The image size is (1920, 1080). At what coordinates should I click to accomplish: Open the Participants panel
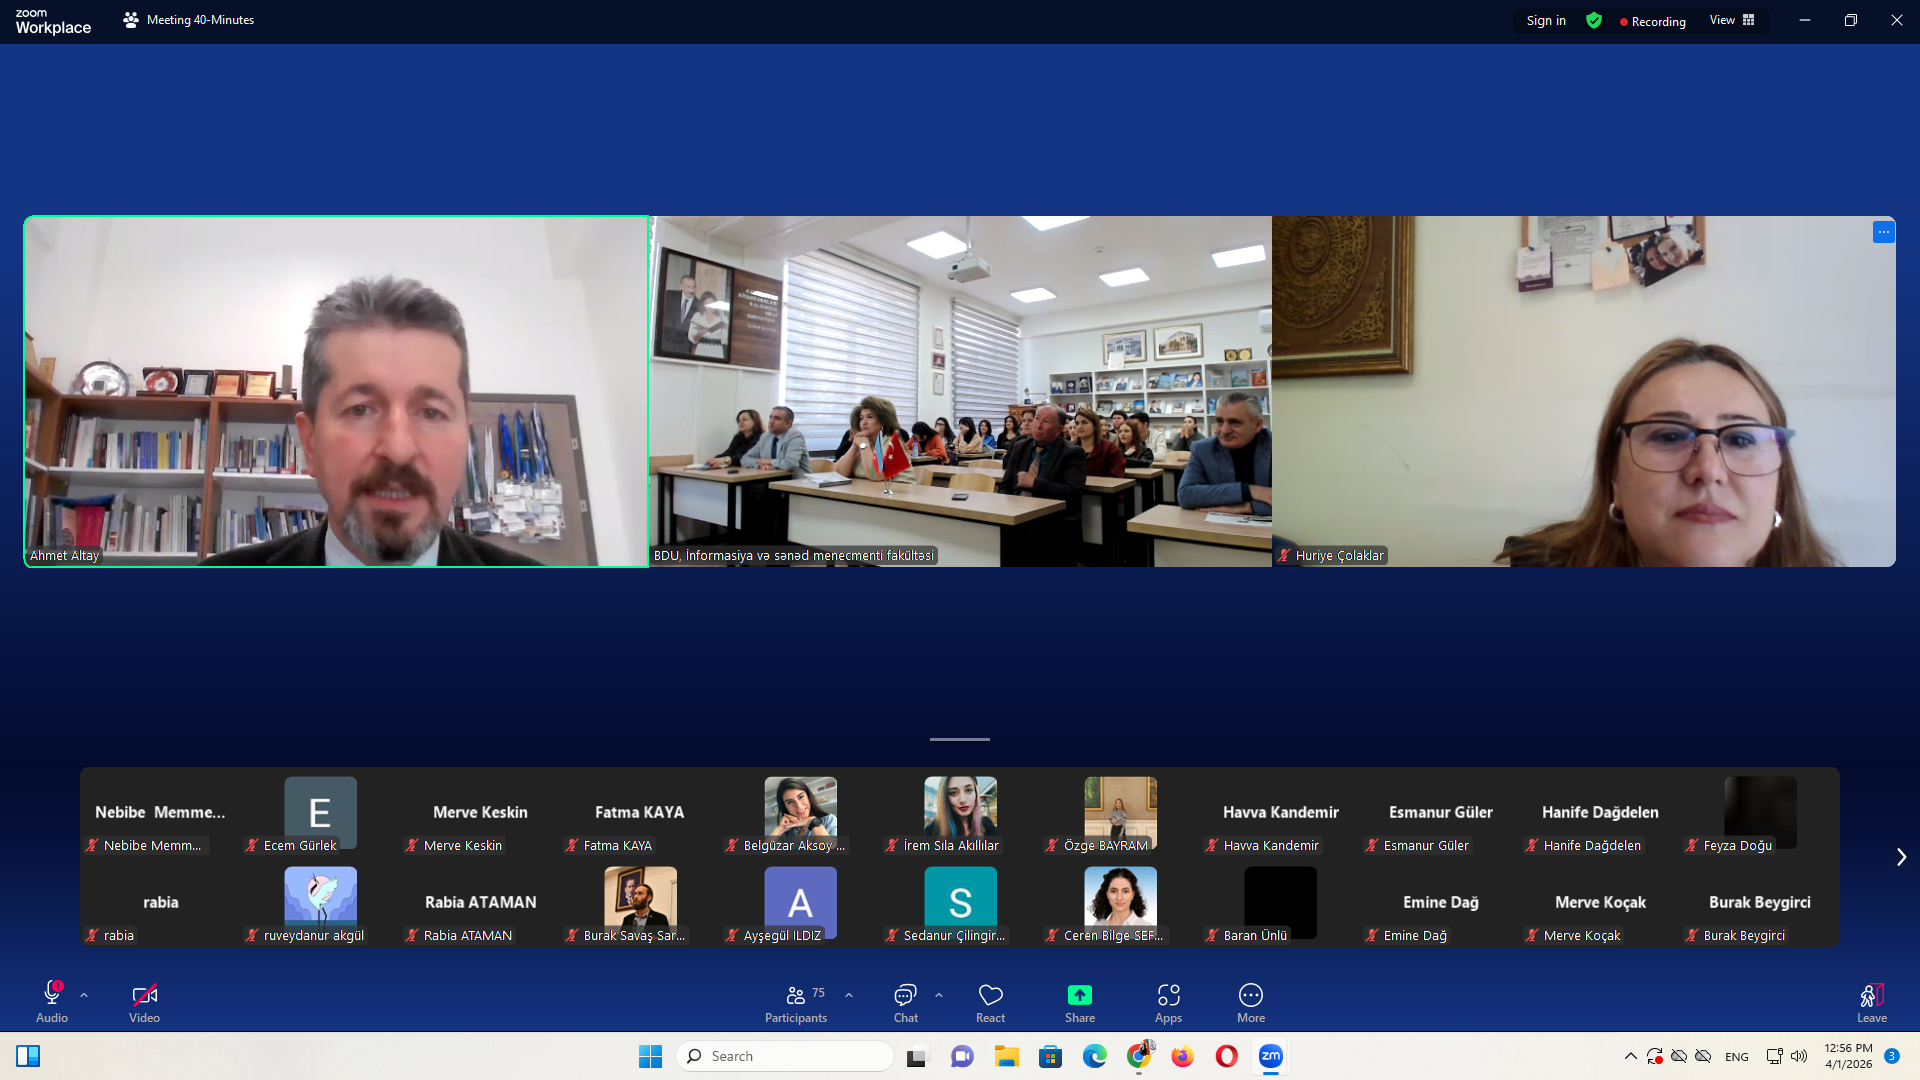point(796,1003)
